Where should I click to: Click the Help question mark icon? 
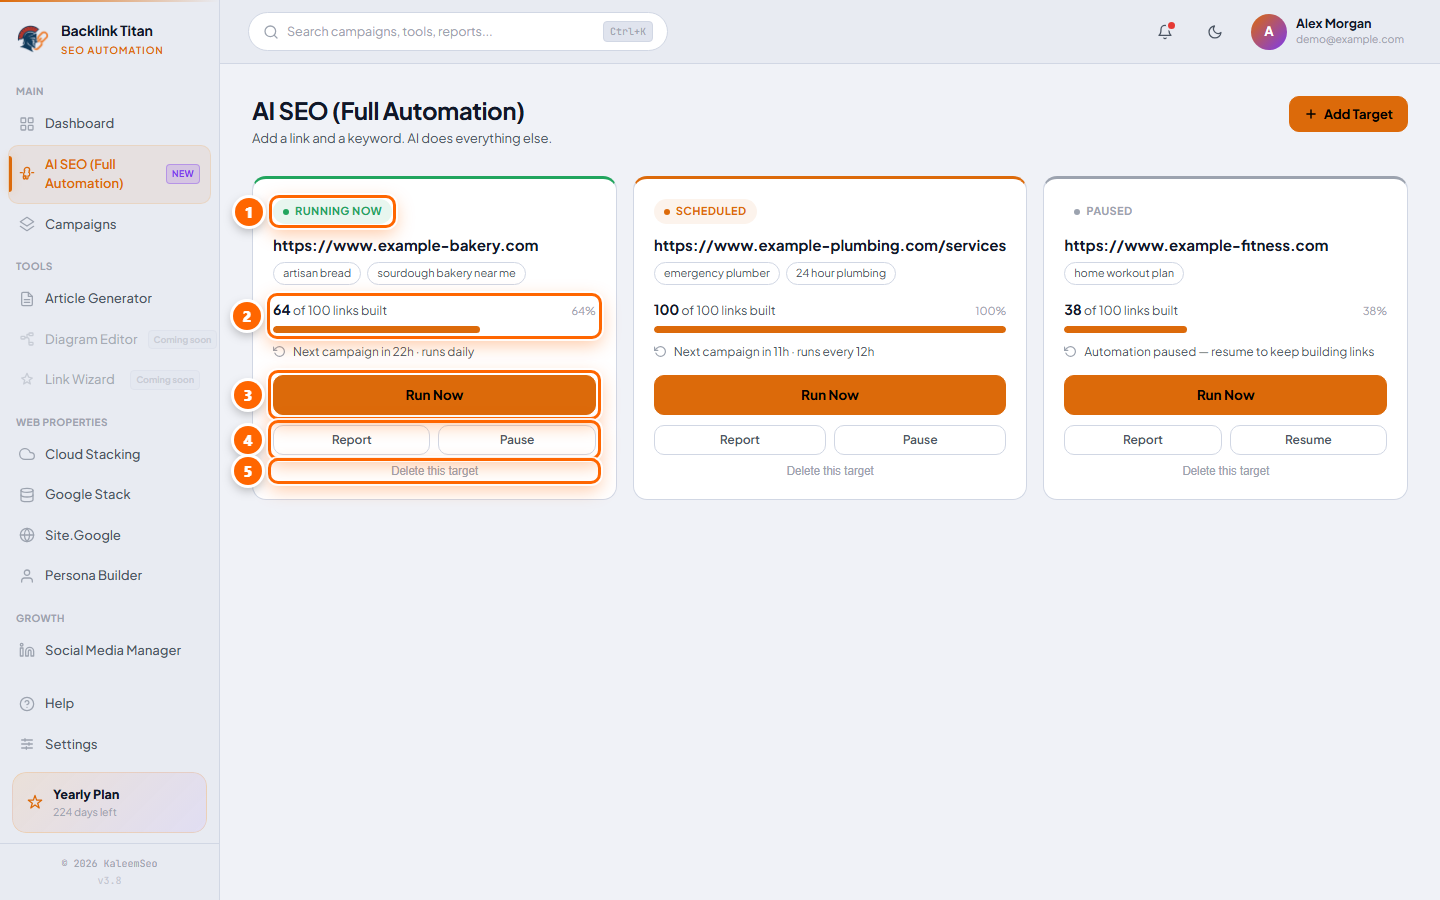tap(27, 704)
